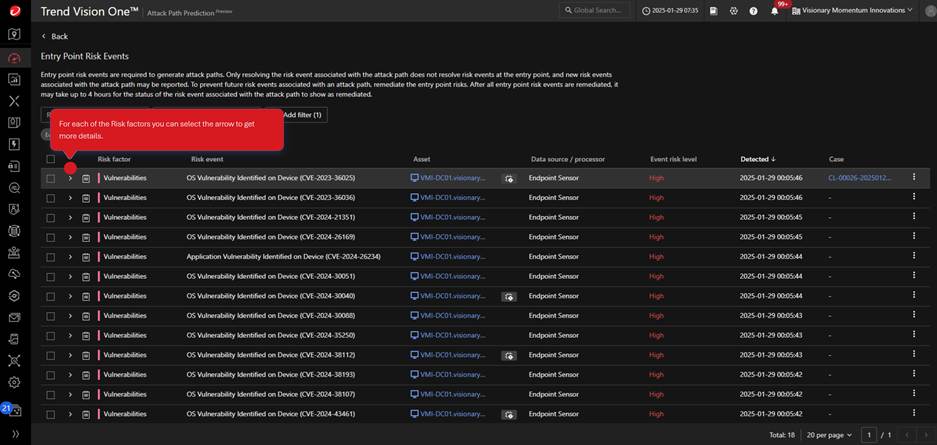Open the lightning bolt sidebar icon
The height and width of the screenshot is (445, 937).
point(14,145)
